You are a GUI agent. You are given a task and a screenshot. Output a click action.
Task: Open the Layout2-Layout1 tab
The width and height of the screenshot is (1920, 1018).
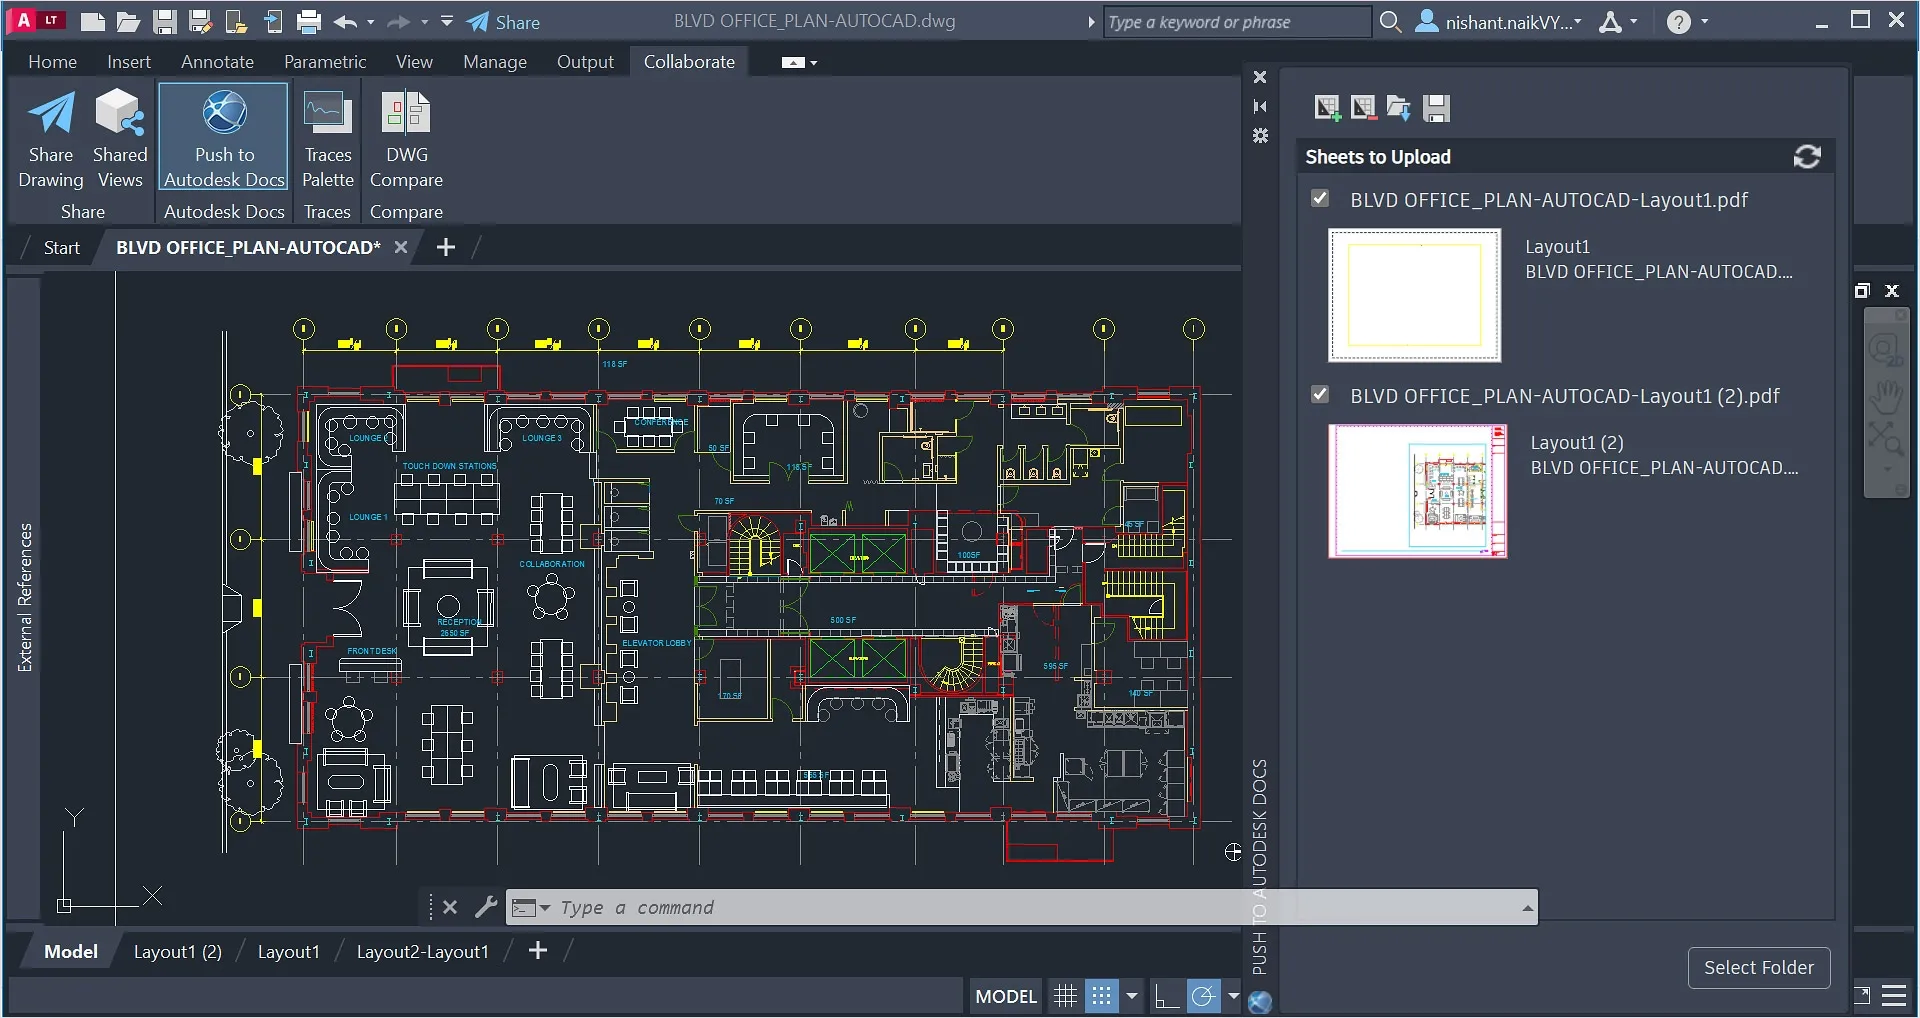tap(422, 951)
